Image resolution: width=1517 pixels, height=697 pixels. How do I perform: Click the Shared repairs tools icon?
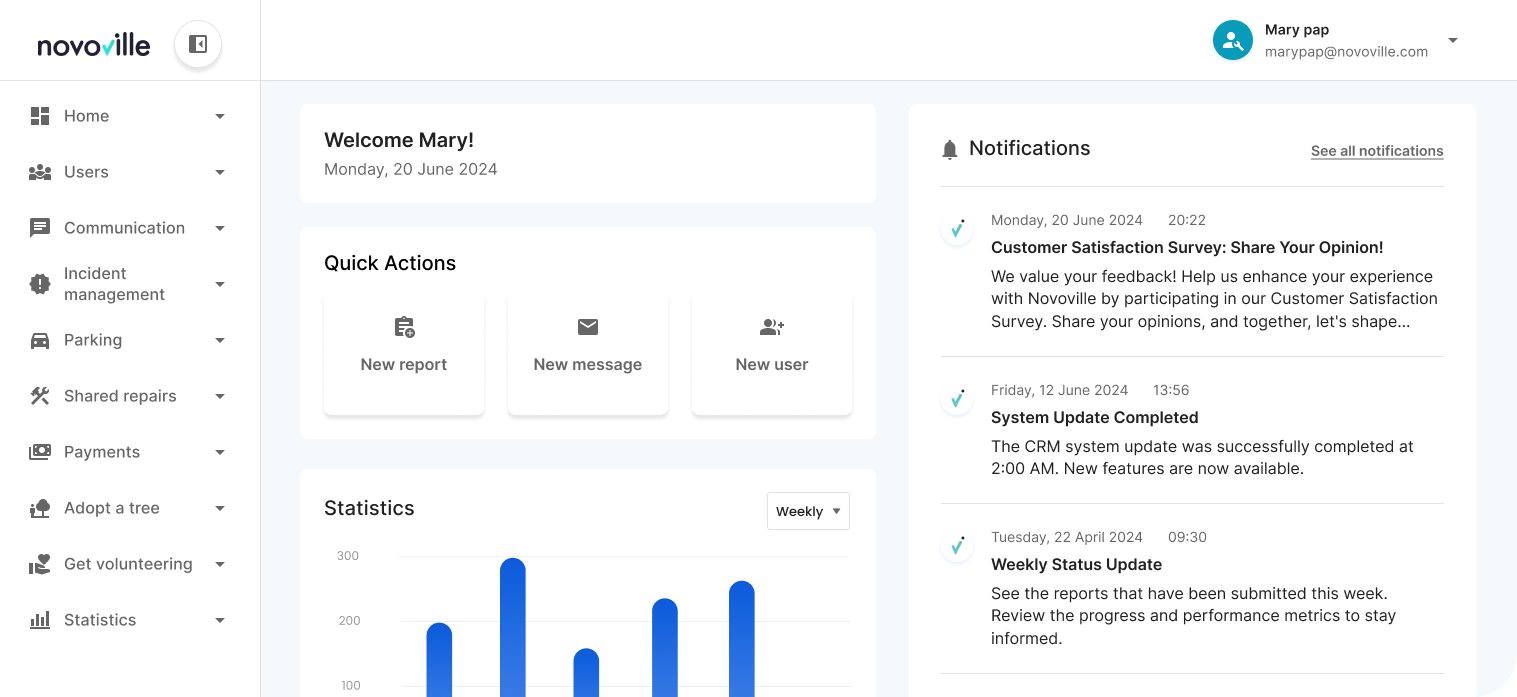pos(40,396)
